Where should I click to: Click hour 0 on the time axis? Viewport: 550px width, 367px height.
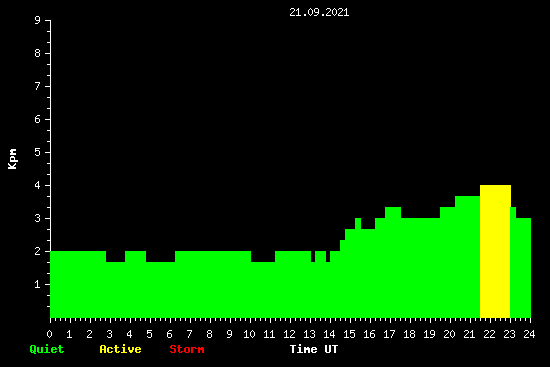coord(49,334)
